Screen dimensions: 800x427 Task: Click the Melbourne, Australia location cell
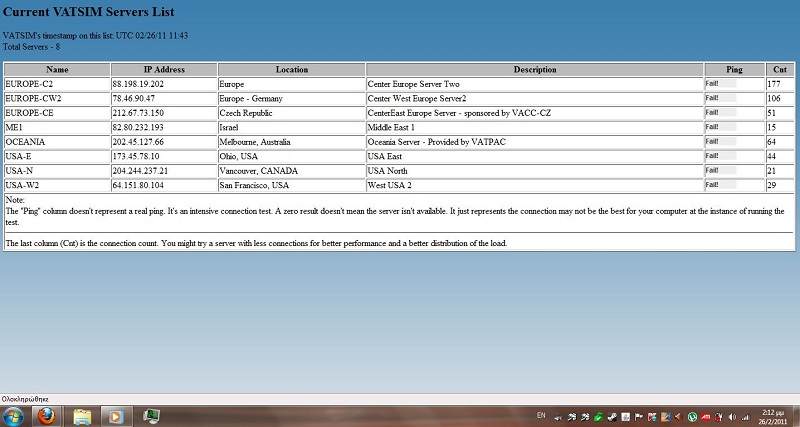click(292, 142)
